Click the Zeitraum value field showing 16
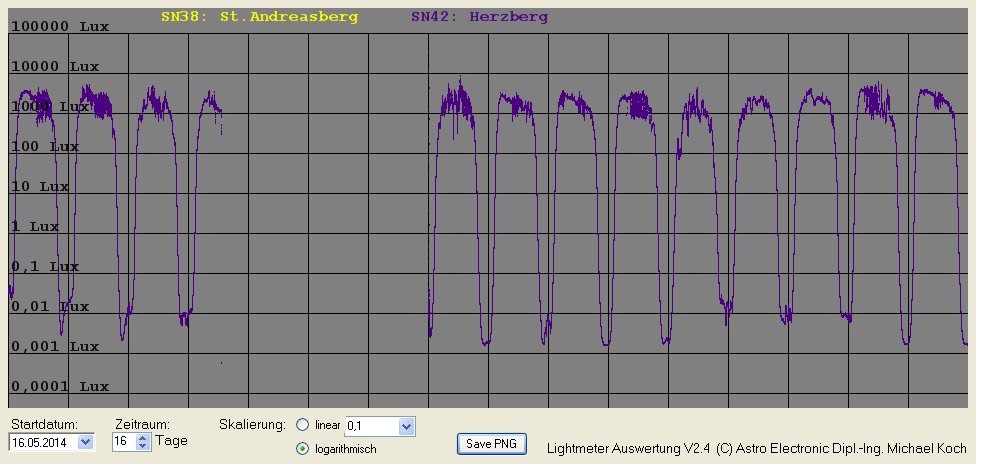981x476 pixels. click(124, 442)
